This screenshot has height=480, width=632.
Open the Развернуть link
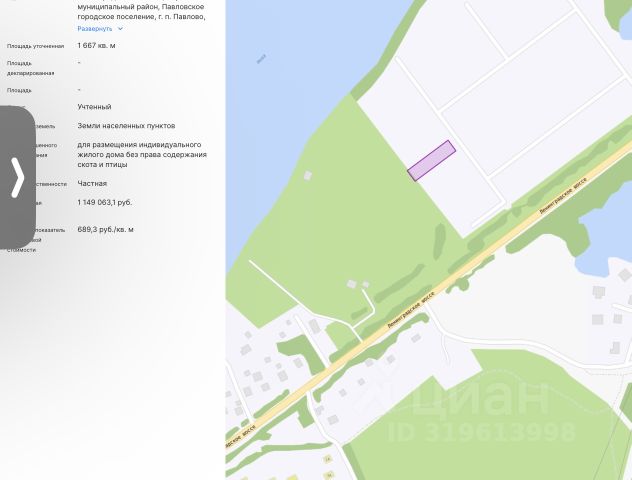[x=95, y=29]
